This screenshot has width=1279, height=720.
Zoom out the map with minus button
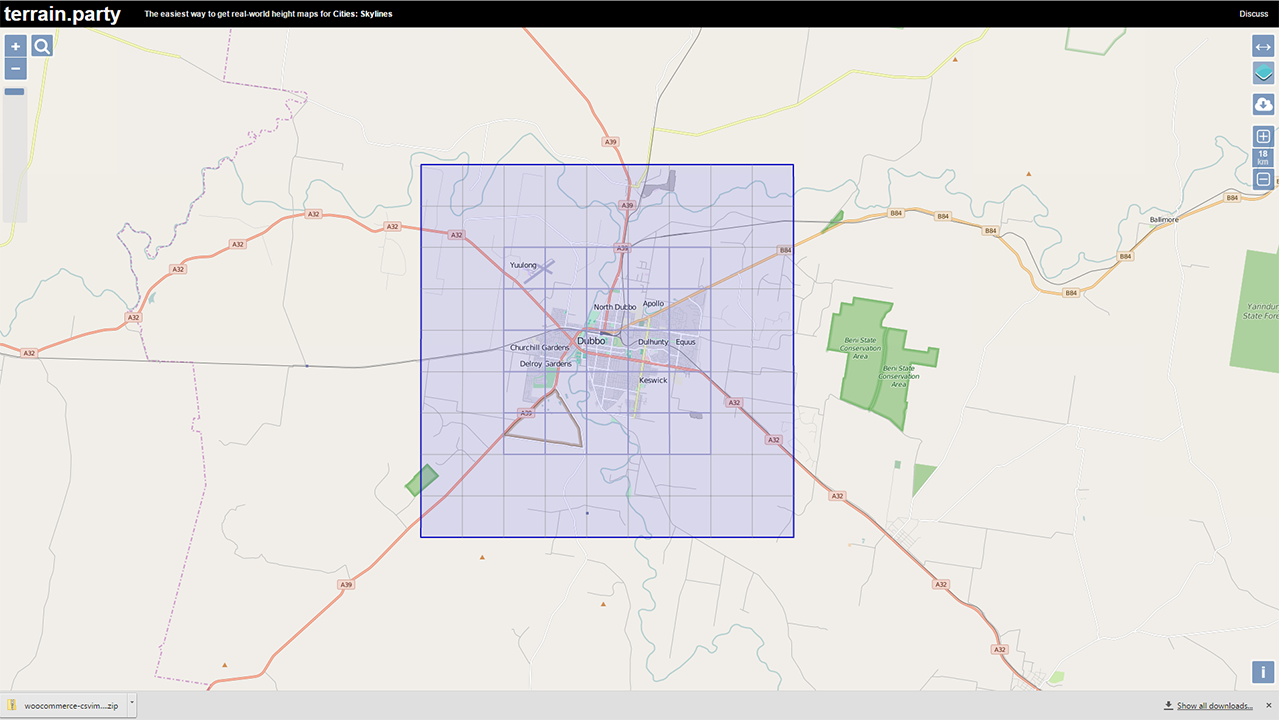coord(15,69)
